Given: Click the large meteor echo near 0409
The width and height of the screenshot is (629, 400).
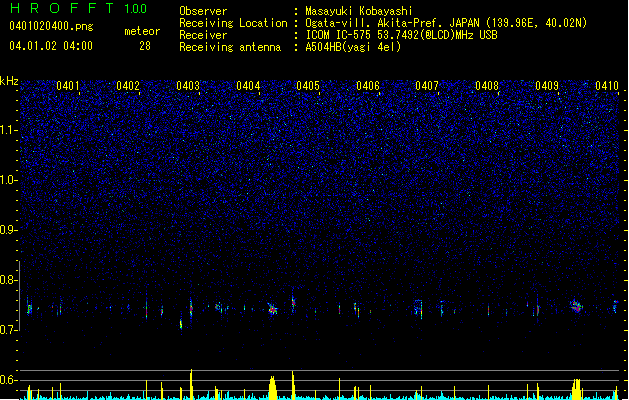Looking at the screenshot, I should [576, 306].
